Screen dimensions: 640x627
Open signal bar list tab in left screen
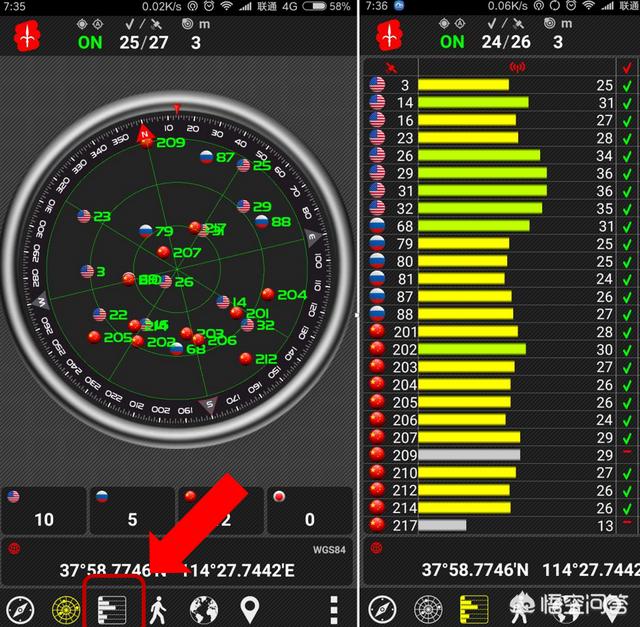pyautogui.click(x=112, y=610)
